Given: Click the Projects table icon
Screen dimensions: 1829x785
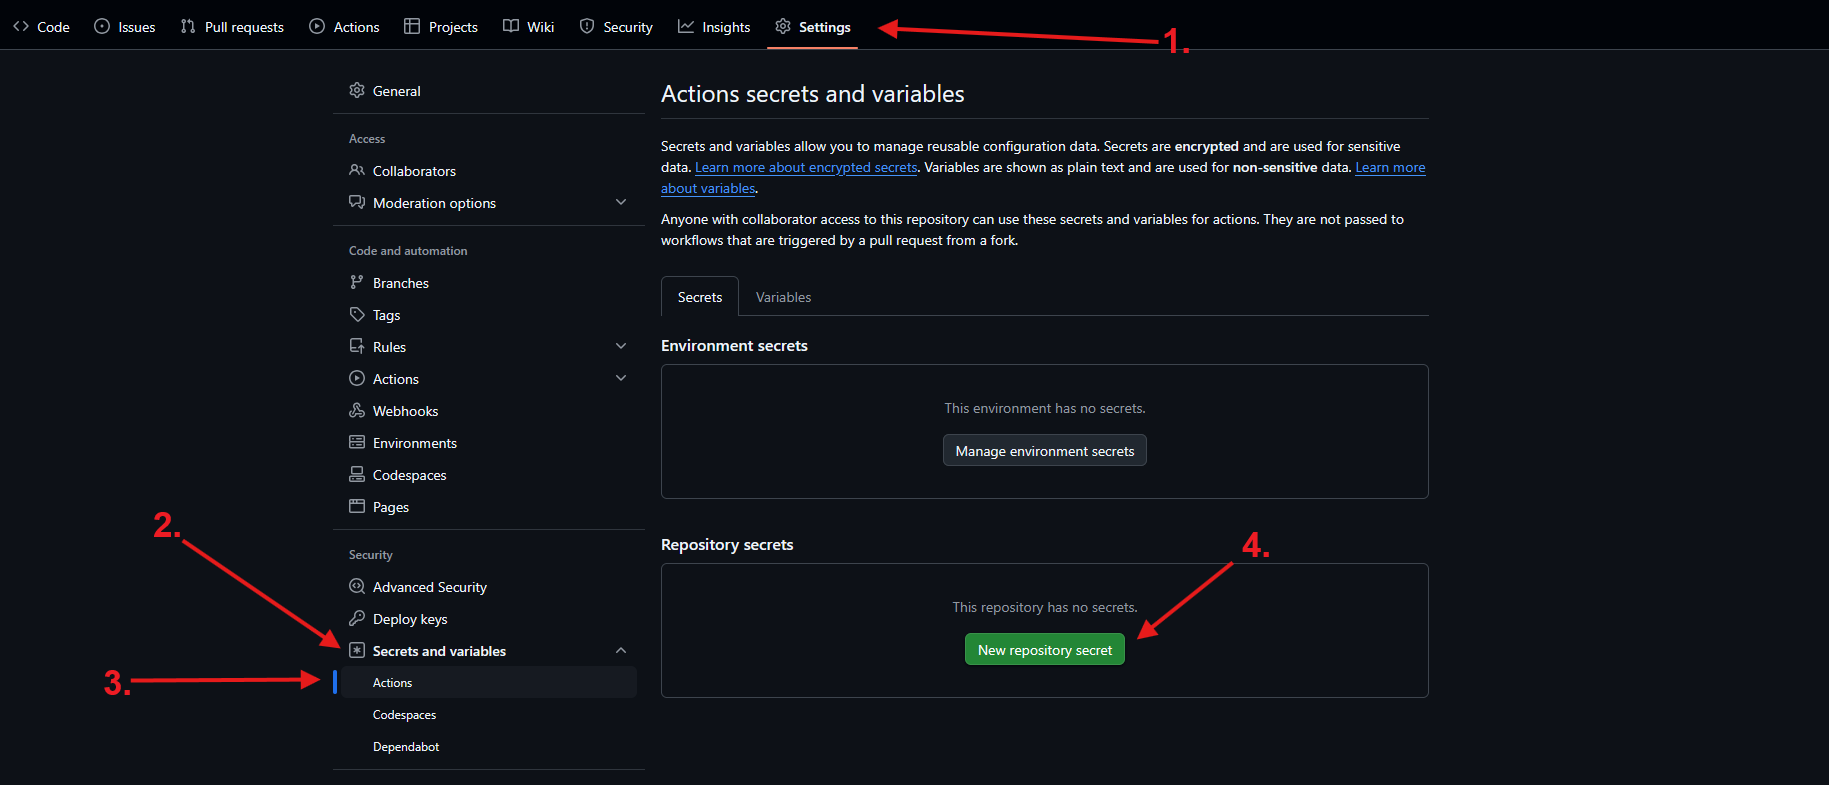Looking at the screenshot, I should pos(412,26).
